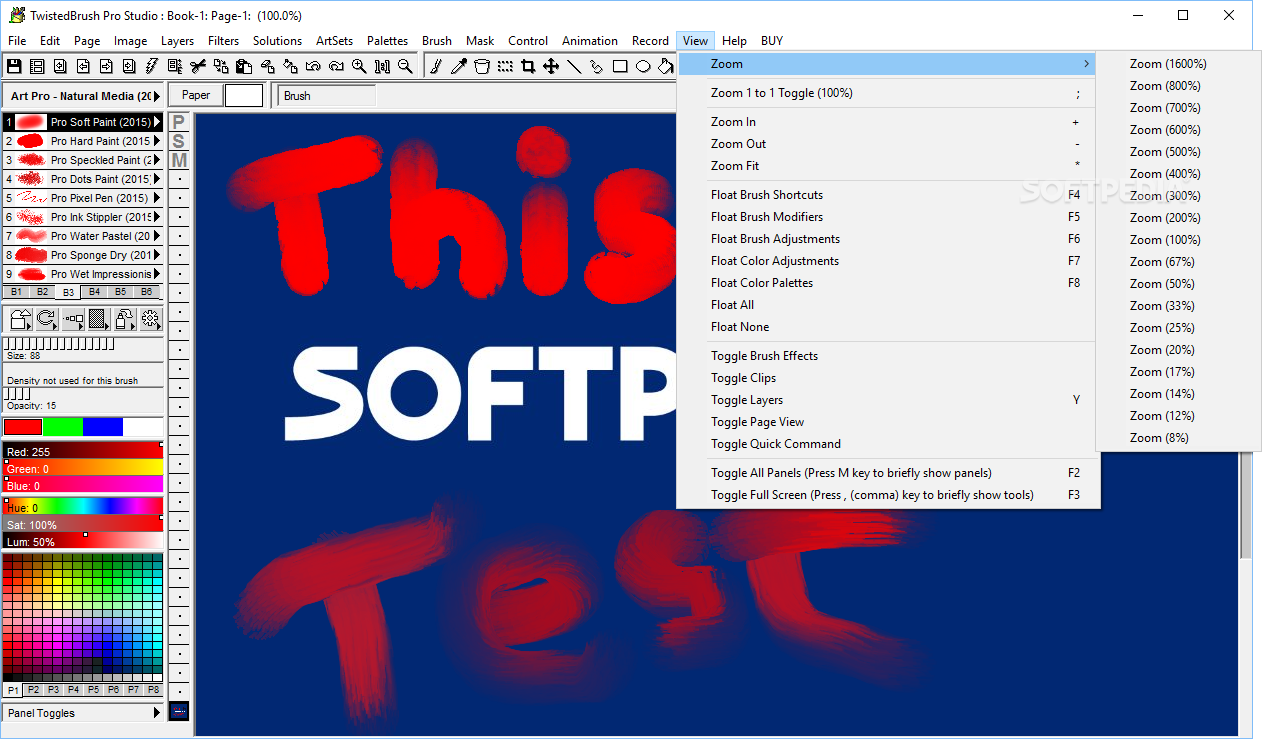The width and height of the screenshot is (1262, 739).
Task: Click the Paper button
Action: click(x=195, y=95)
